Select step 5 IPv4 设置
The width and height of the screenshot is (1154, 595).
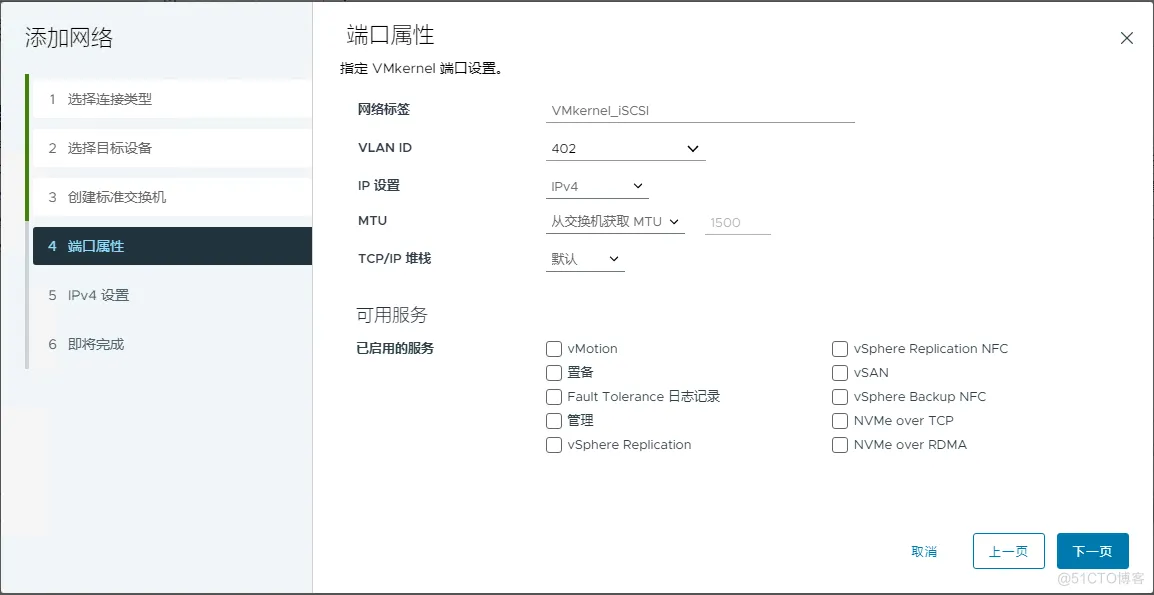click(x=172, y=295)
